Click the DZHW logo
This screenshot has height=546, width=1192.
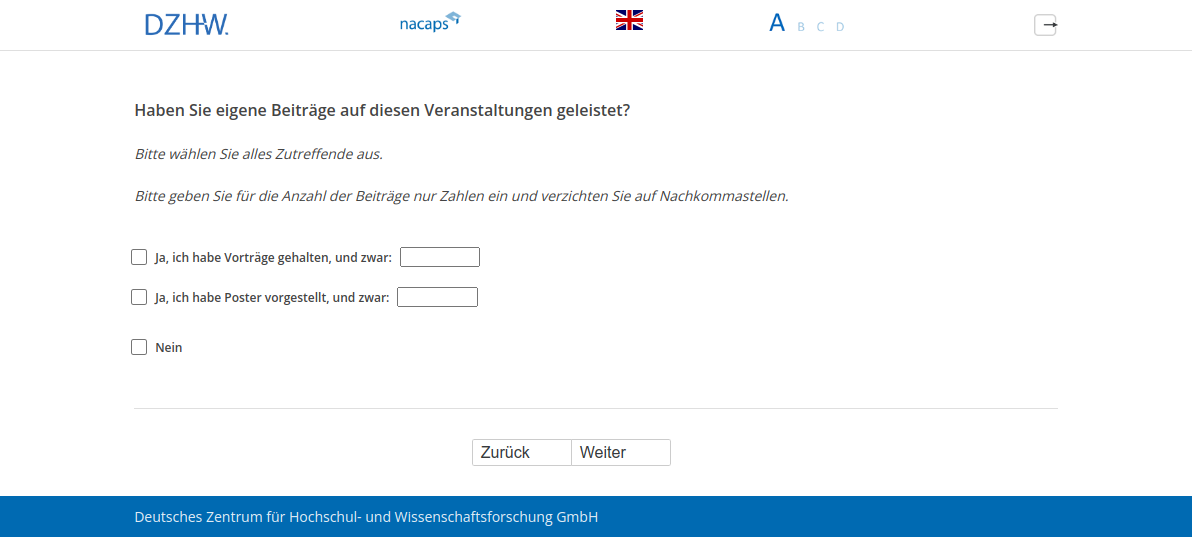point(186,24)
